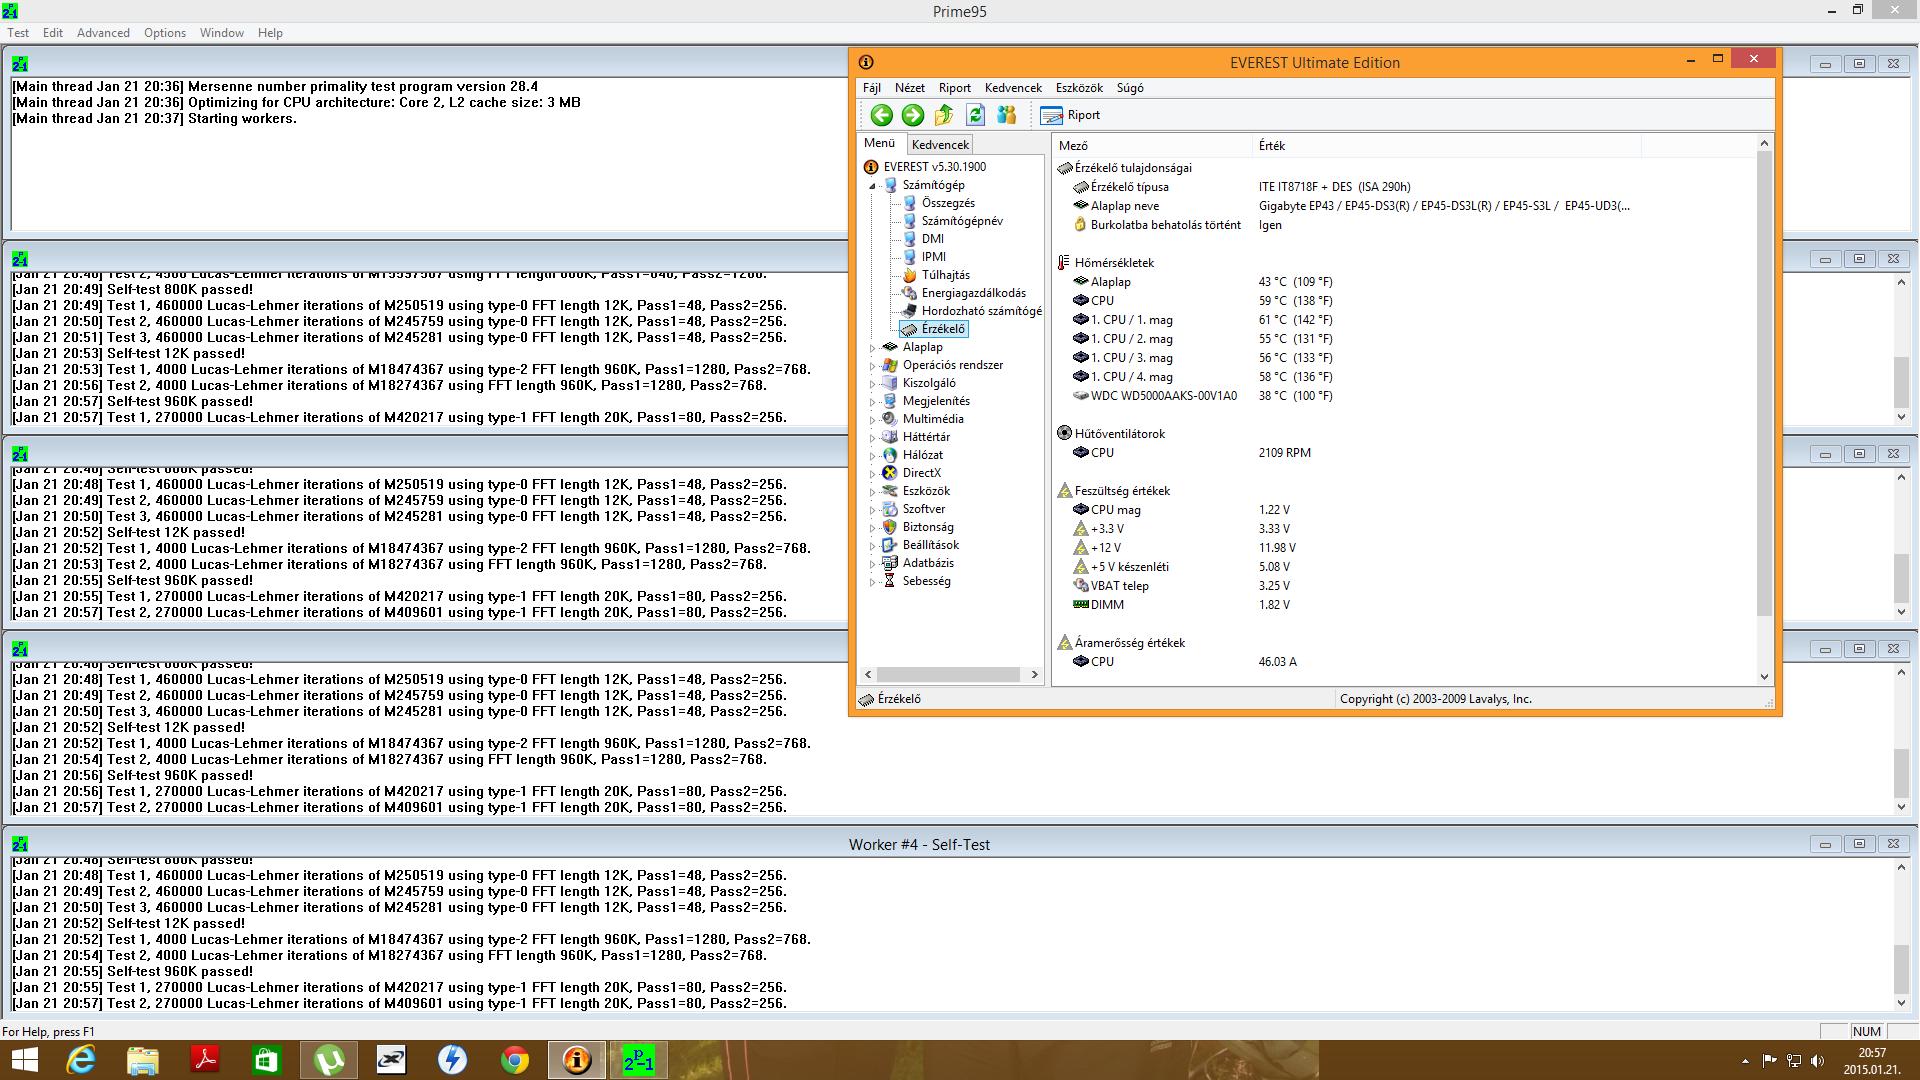Select Energiagazdálkodás tree item
Image resolution: width=1920 pixels, height=1080 pixels.
click(x=973, y=293)
